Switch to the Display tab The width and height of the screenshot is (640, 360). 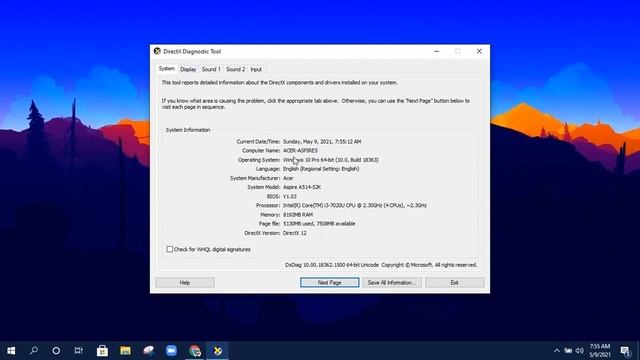coord(188,69)
